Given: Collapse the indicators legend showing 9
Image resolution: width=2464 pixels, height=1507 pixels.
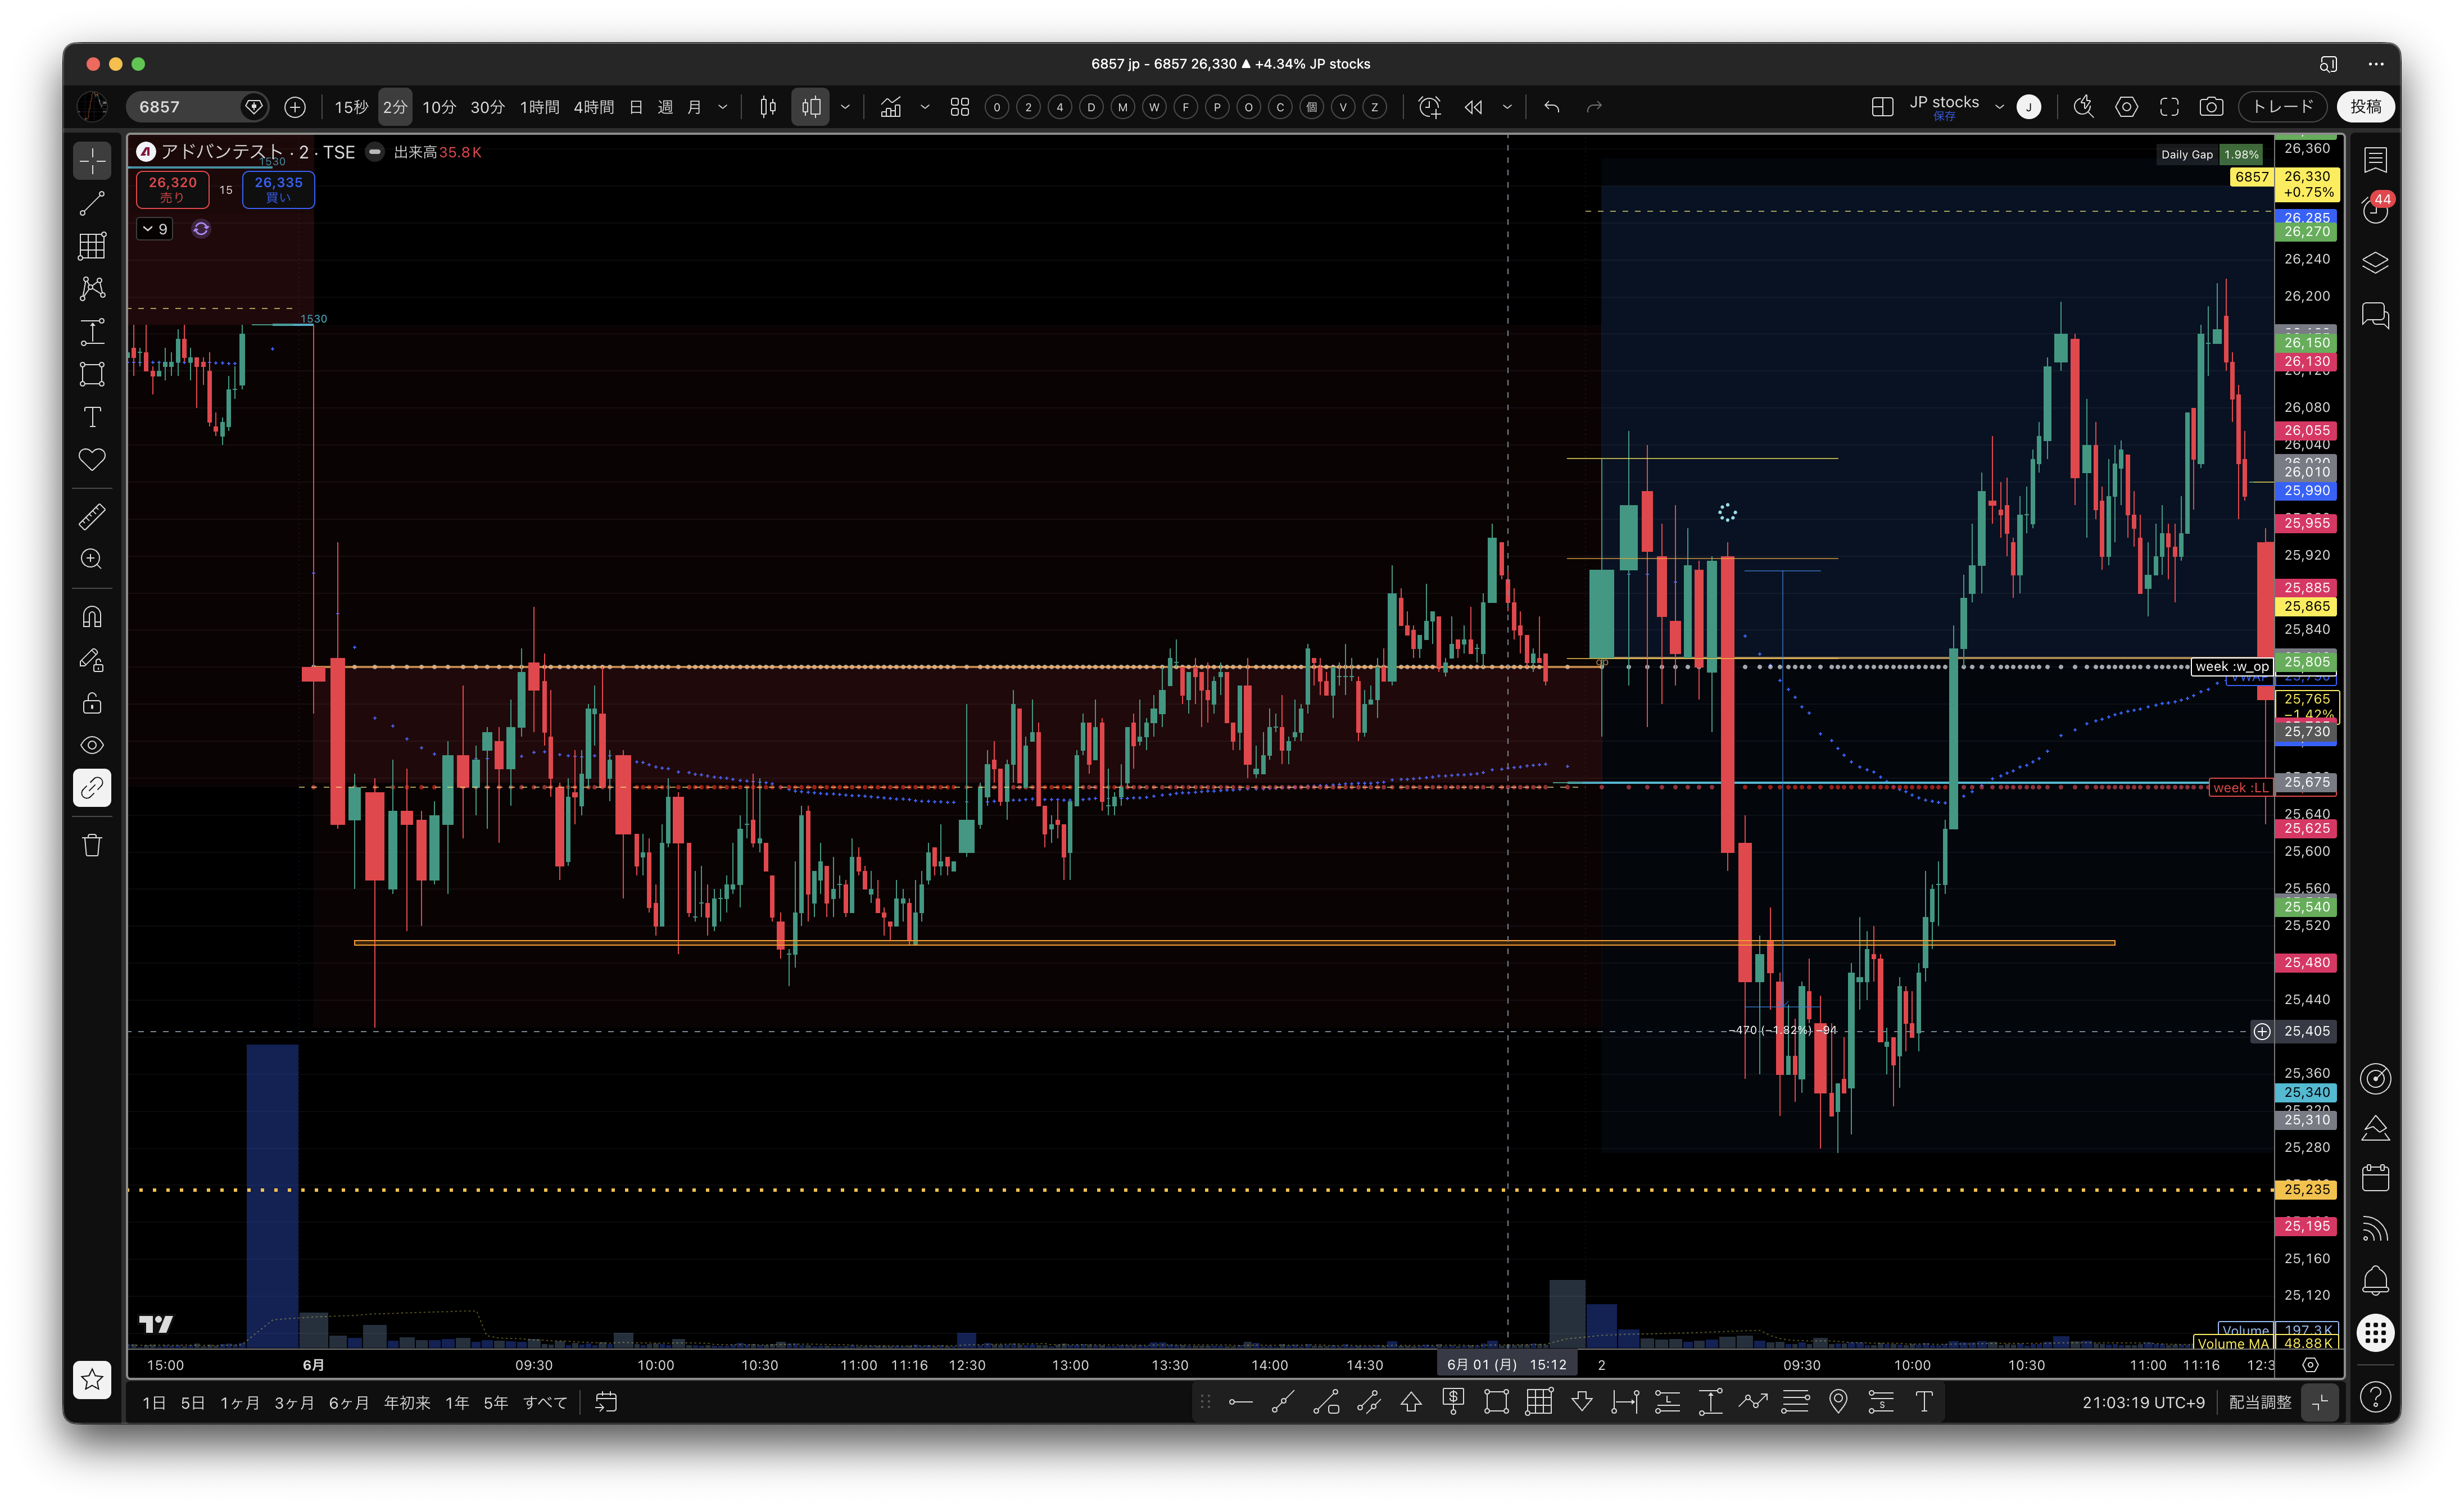Looking at the screenshot, I should 155,229.
